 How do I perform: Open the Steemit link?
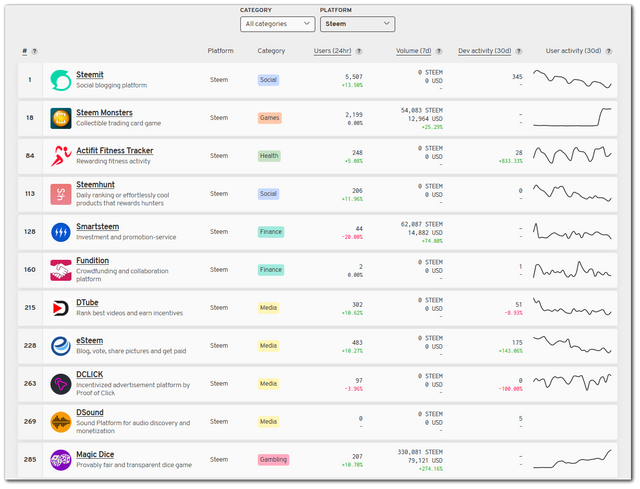click(x=90, y=75)
